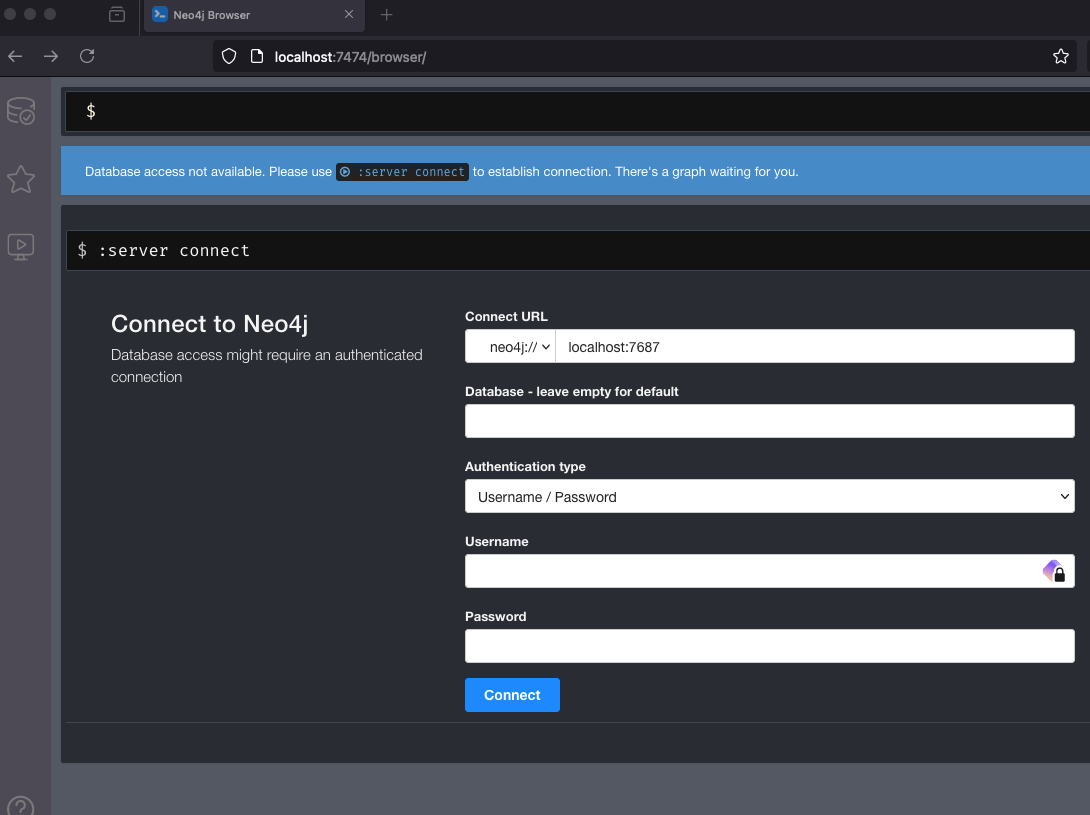Click the Database name input field
This screenshot has width=1090, height=815.
pyautogui.click(x=769, y=422)
